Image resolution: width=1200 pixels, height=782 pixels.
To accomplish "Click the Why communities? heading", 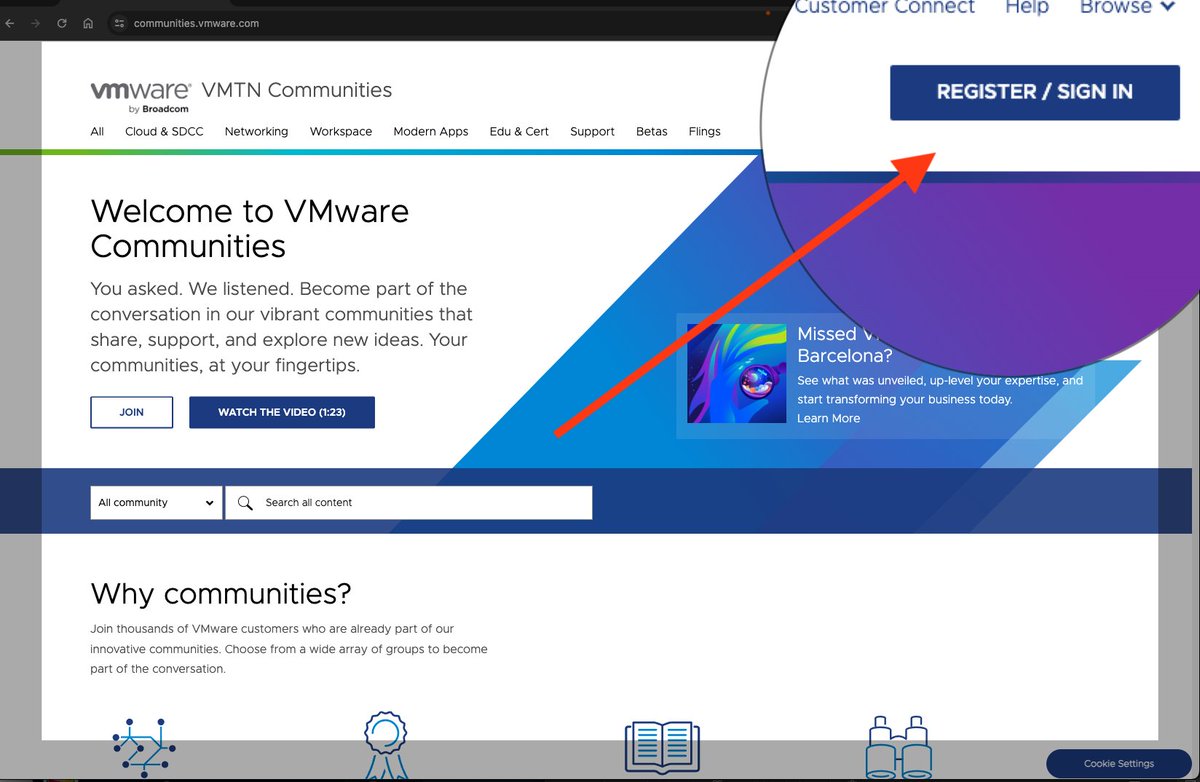I will pyautogui.click(x=221, y=593).
